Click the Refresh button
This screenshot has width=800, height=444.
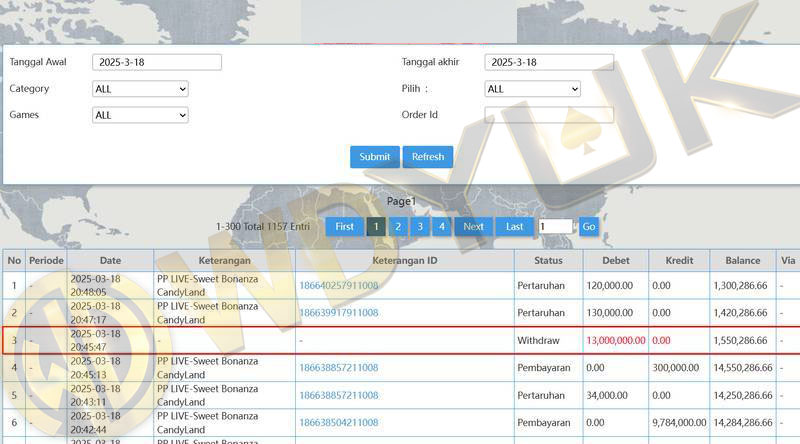coord(428,157)
